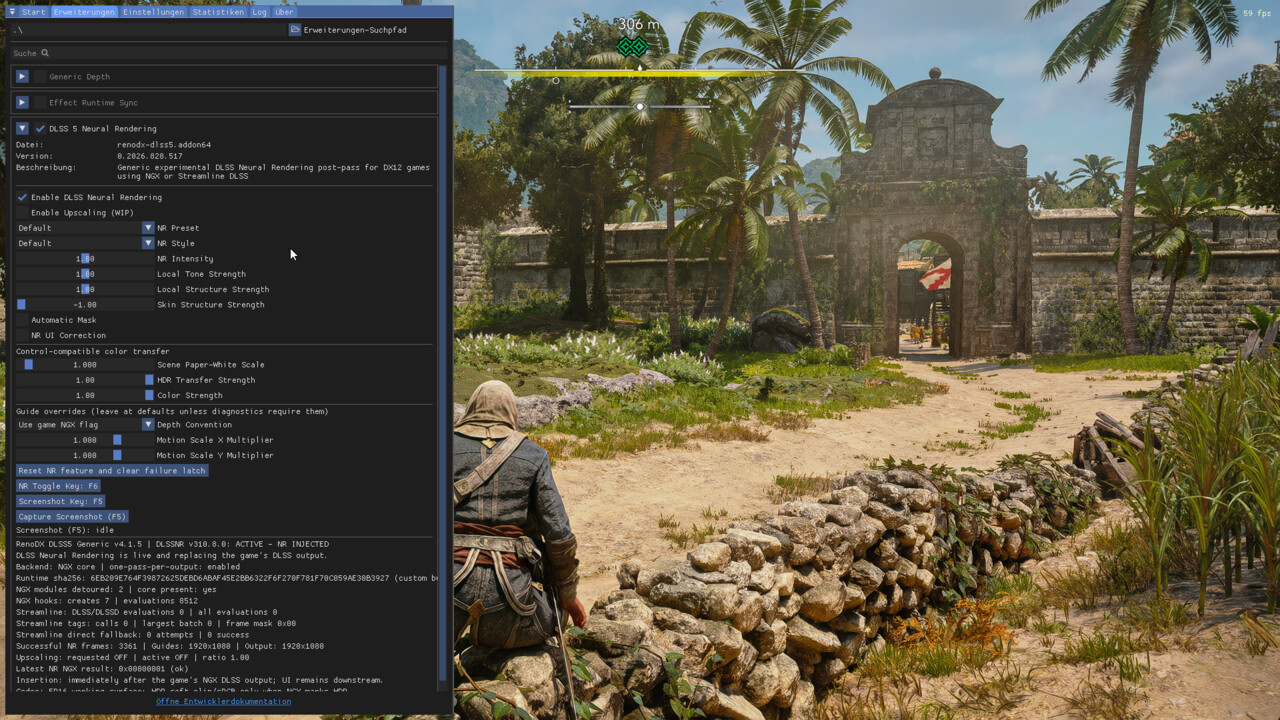This screenshot has height=720, width=1280.
Task: Collapse the DLSS 5 Neural Rendering section
Action: pyautogui.click(x=22, y=128)
